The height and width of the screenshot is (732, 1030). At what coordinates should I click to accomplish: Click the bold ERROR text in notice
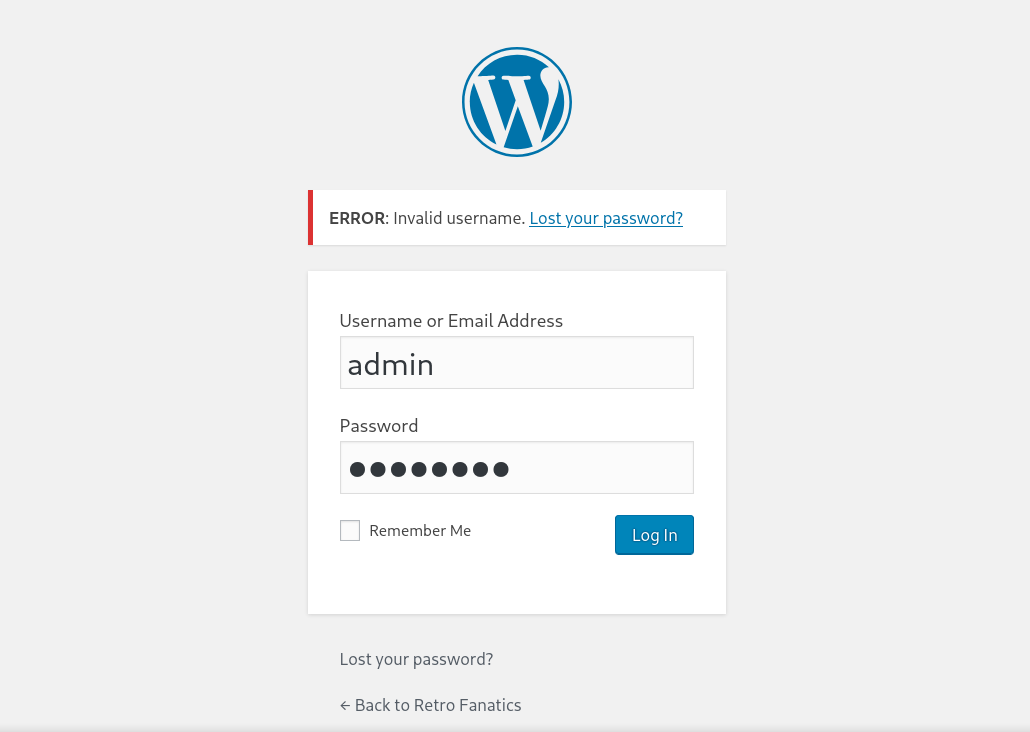357,218
